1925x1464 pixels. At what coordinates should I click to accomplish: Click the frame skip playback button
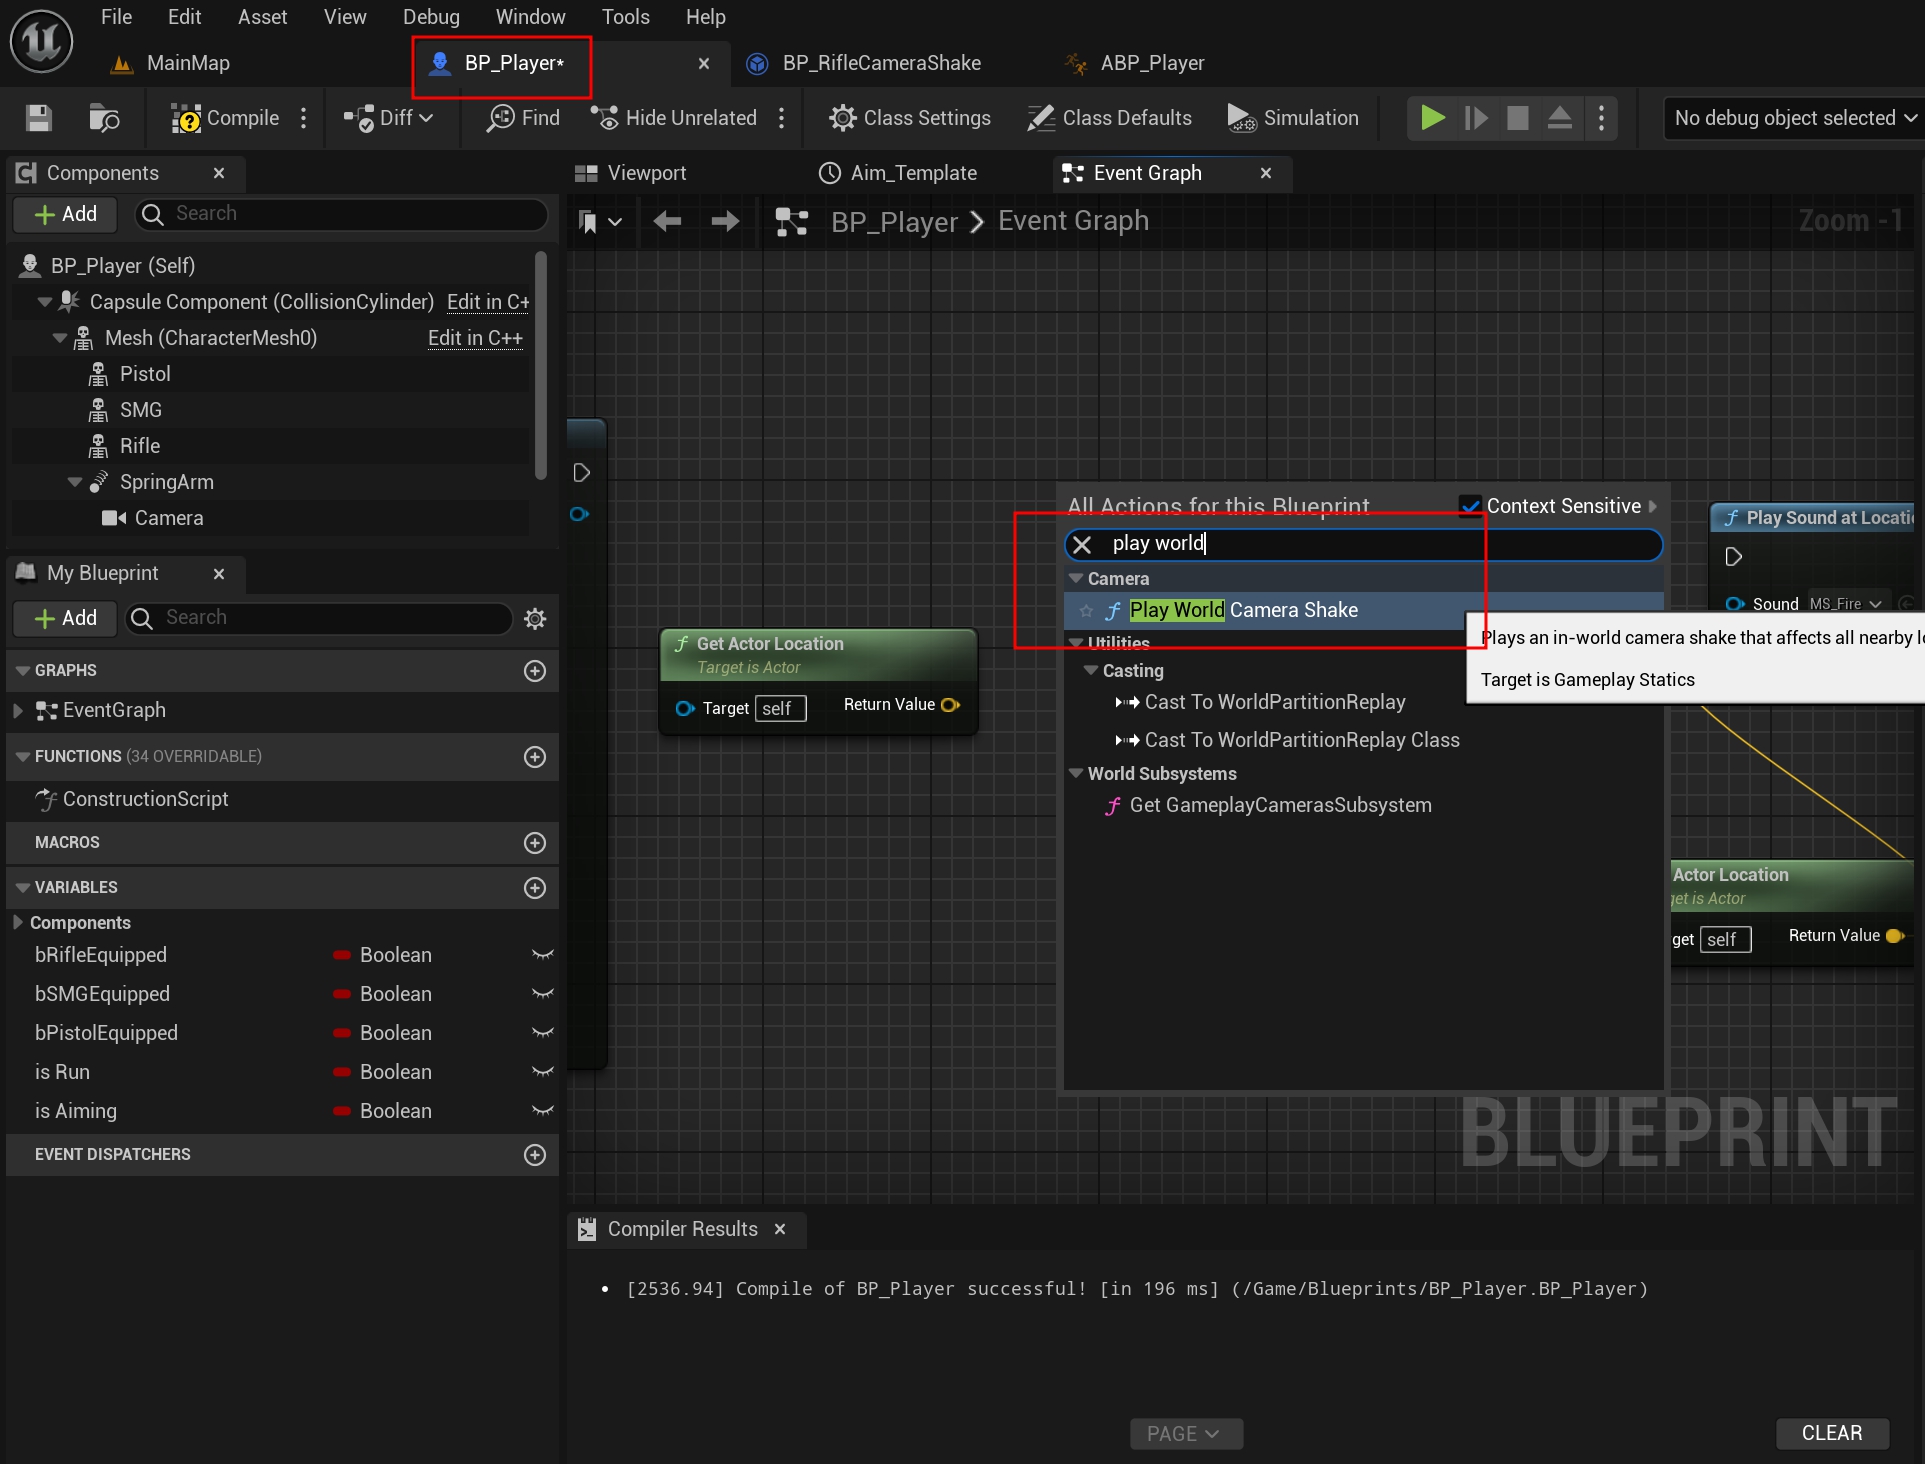(1475, 118)
